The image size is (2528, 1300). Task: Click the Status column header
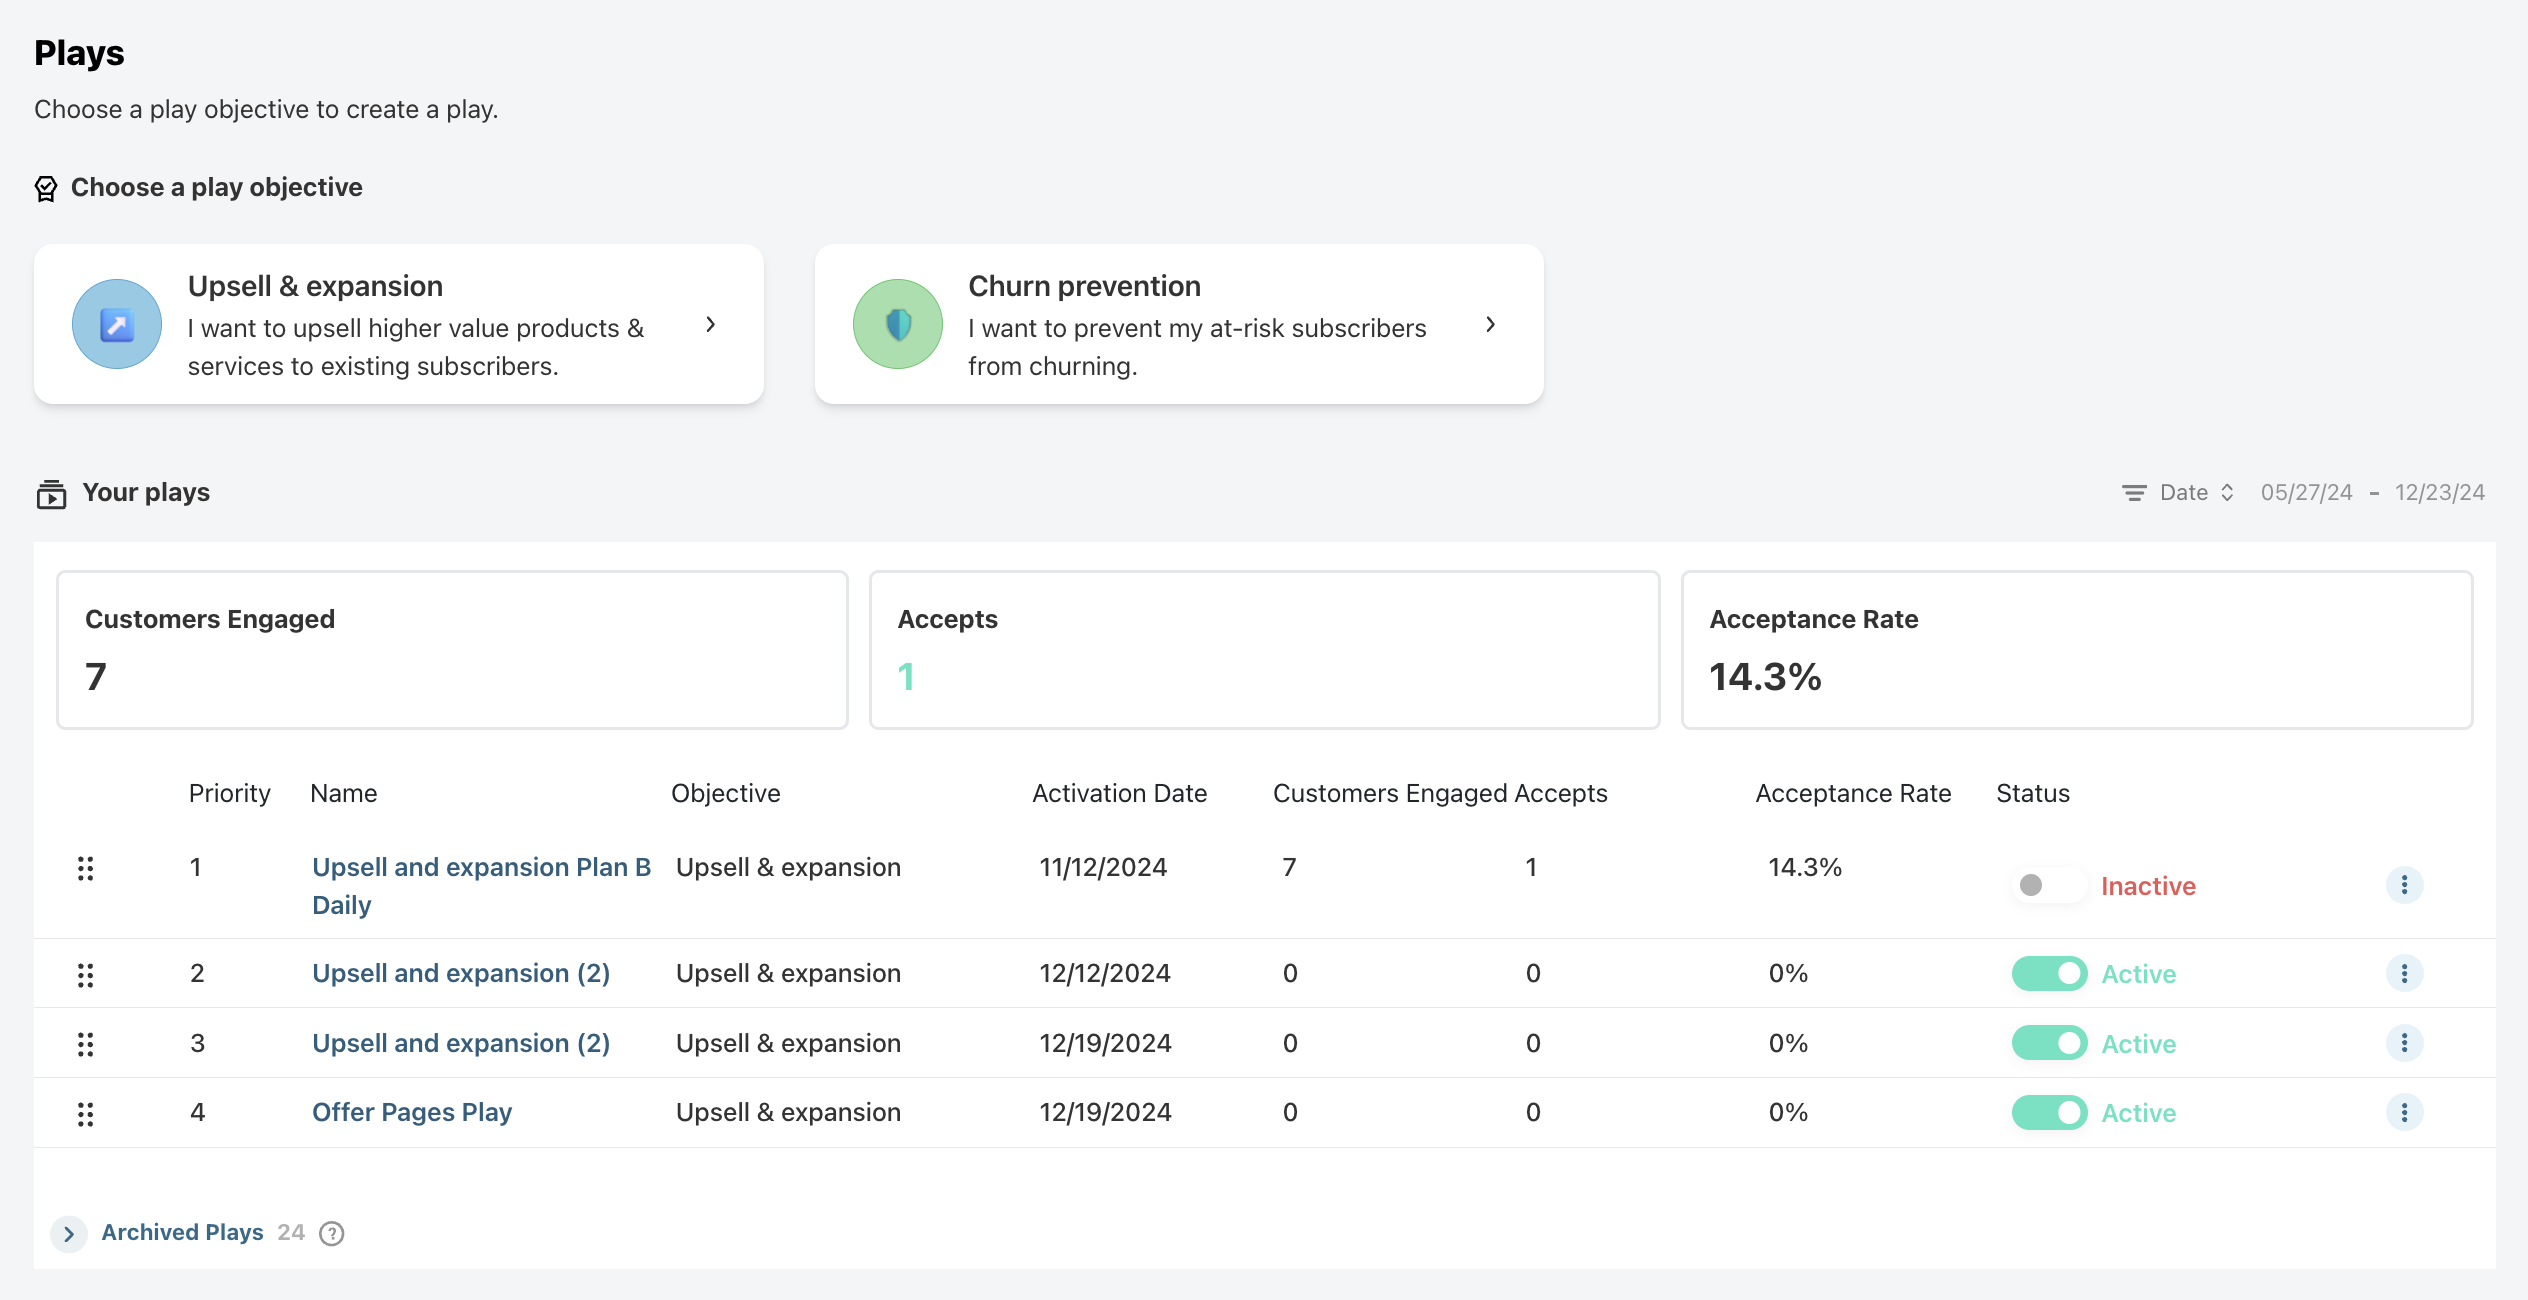point(2033,793)
